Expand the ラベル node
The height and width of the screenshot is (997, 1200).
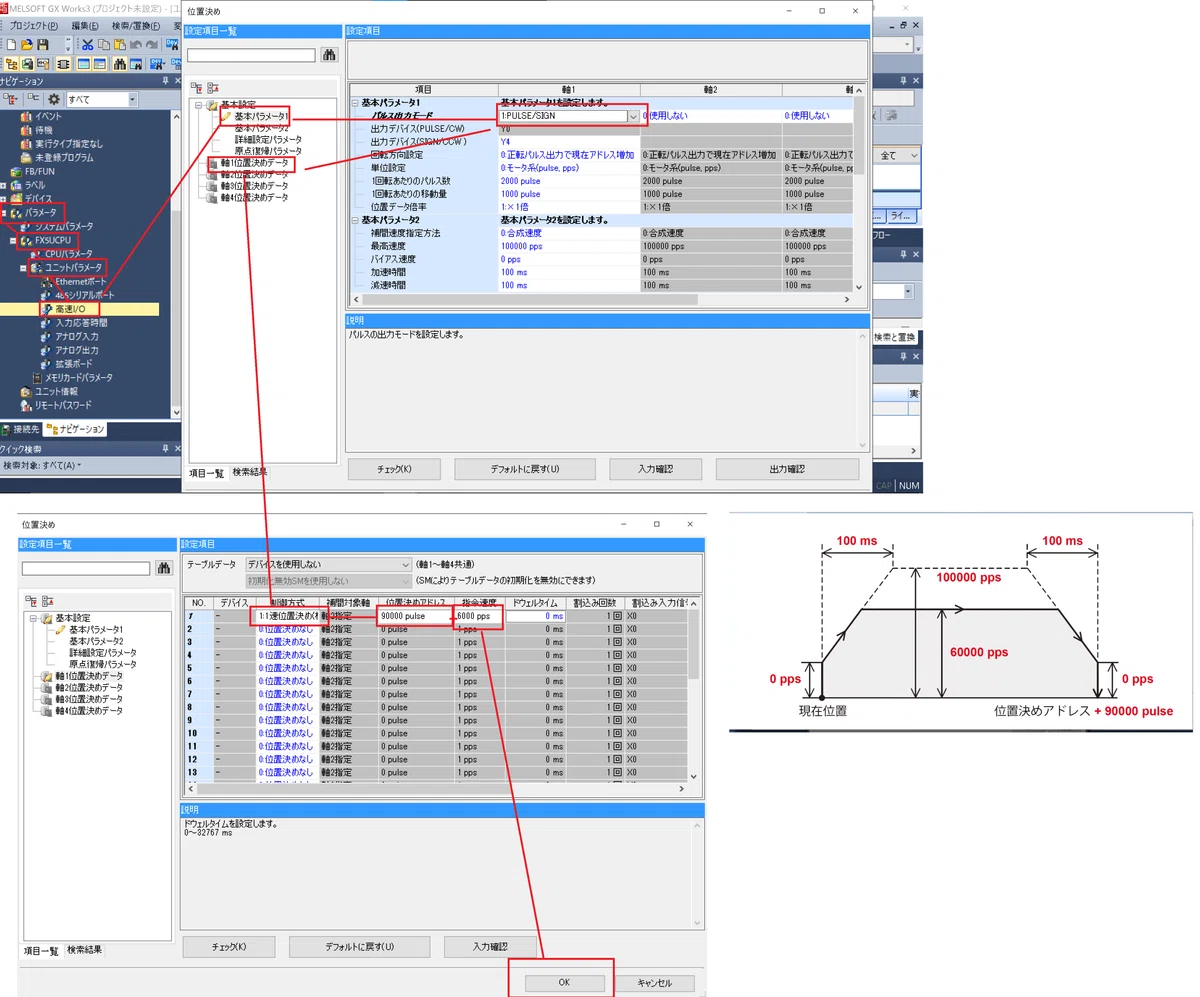point(4,185)
